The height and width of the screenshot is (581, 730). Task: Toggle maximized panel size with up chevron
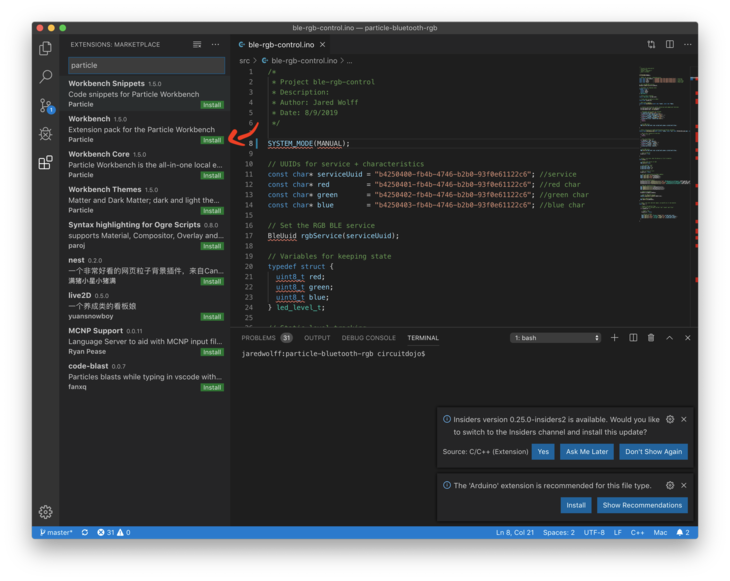[669, 338]
